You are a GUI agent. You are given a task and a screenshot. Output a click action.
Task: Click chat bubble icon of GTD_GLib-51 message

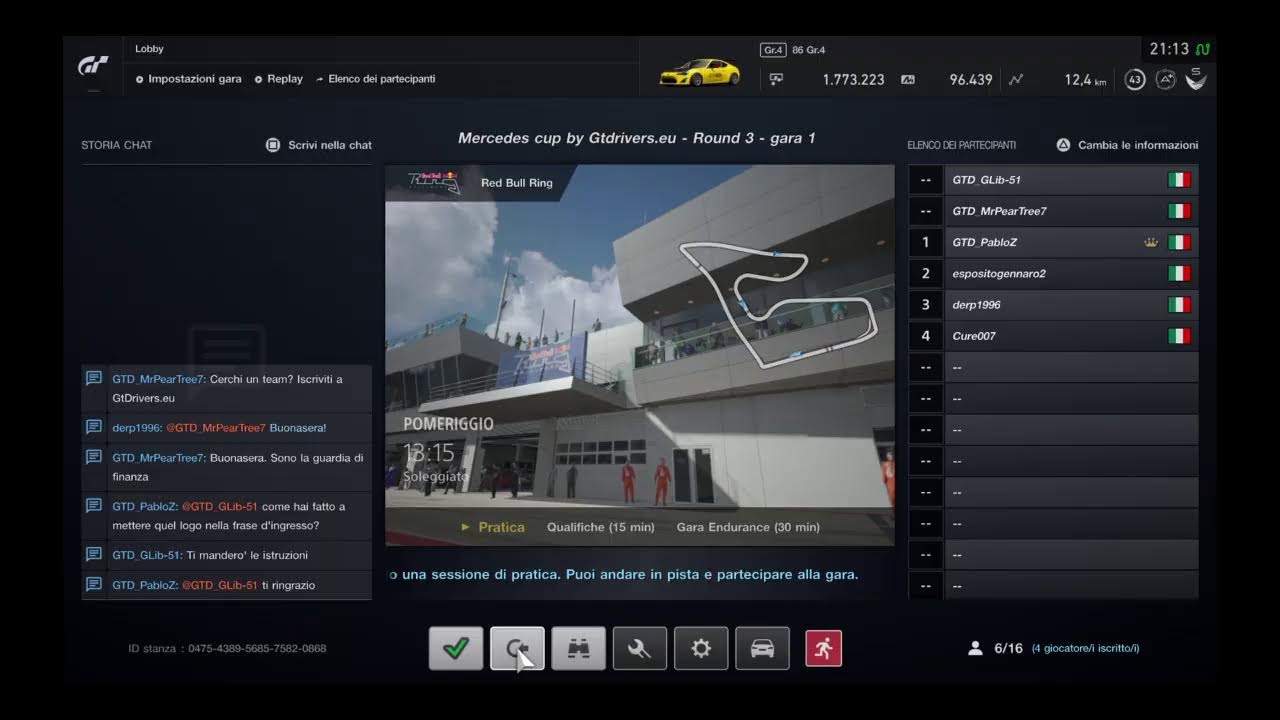pyautogui.click(x=94, y=554)
